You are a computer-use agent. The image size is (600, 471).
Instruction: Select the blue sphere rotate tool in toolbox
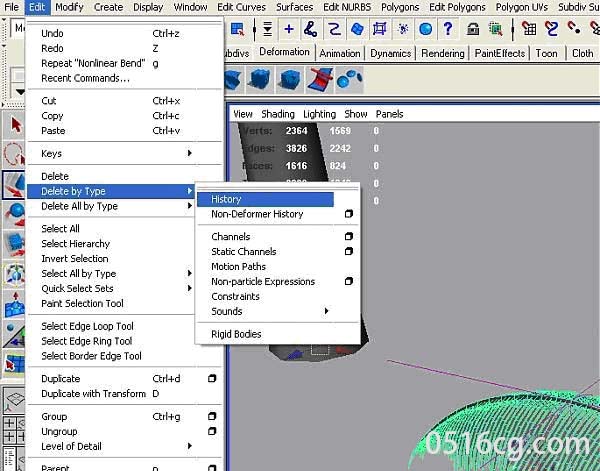(x=14, y=215)
